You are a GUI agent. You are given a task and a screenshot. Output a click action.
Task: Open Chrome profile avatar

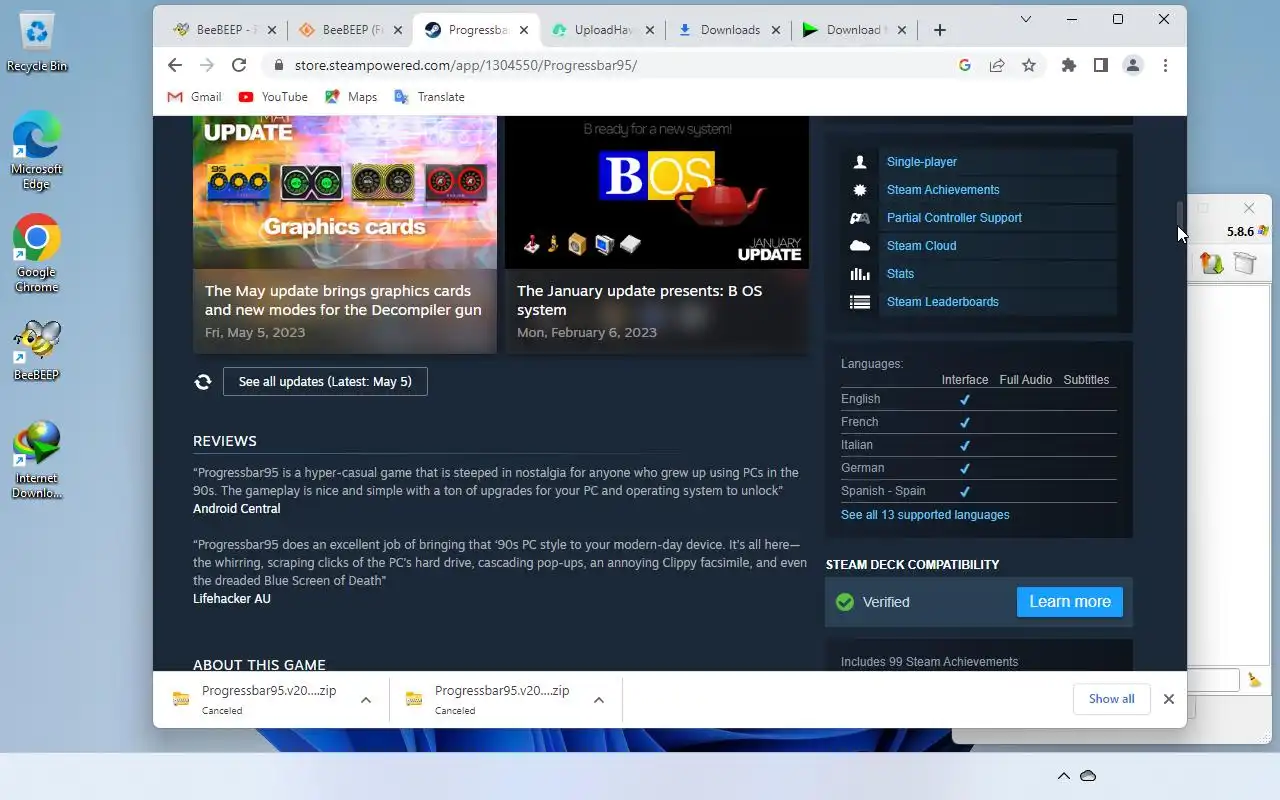click(x=1132, y=65)
